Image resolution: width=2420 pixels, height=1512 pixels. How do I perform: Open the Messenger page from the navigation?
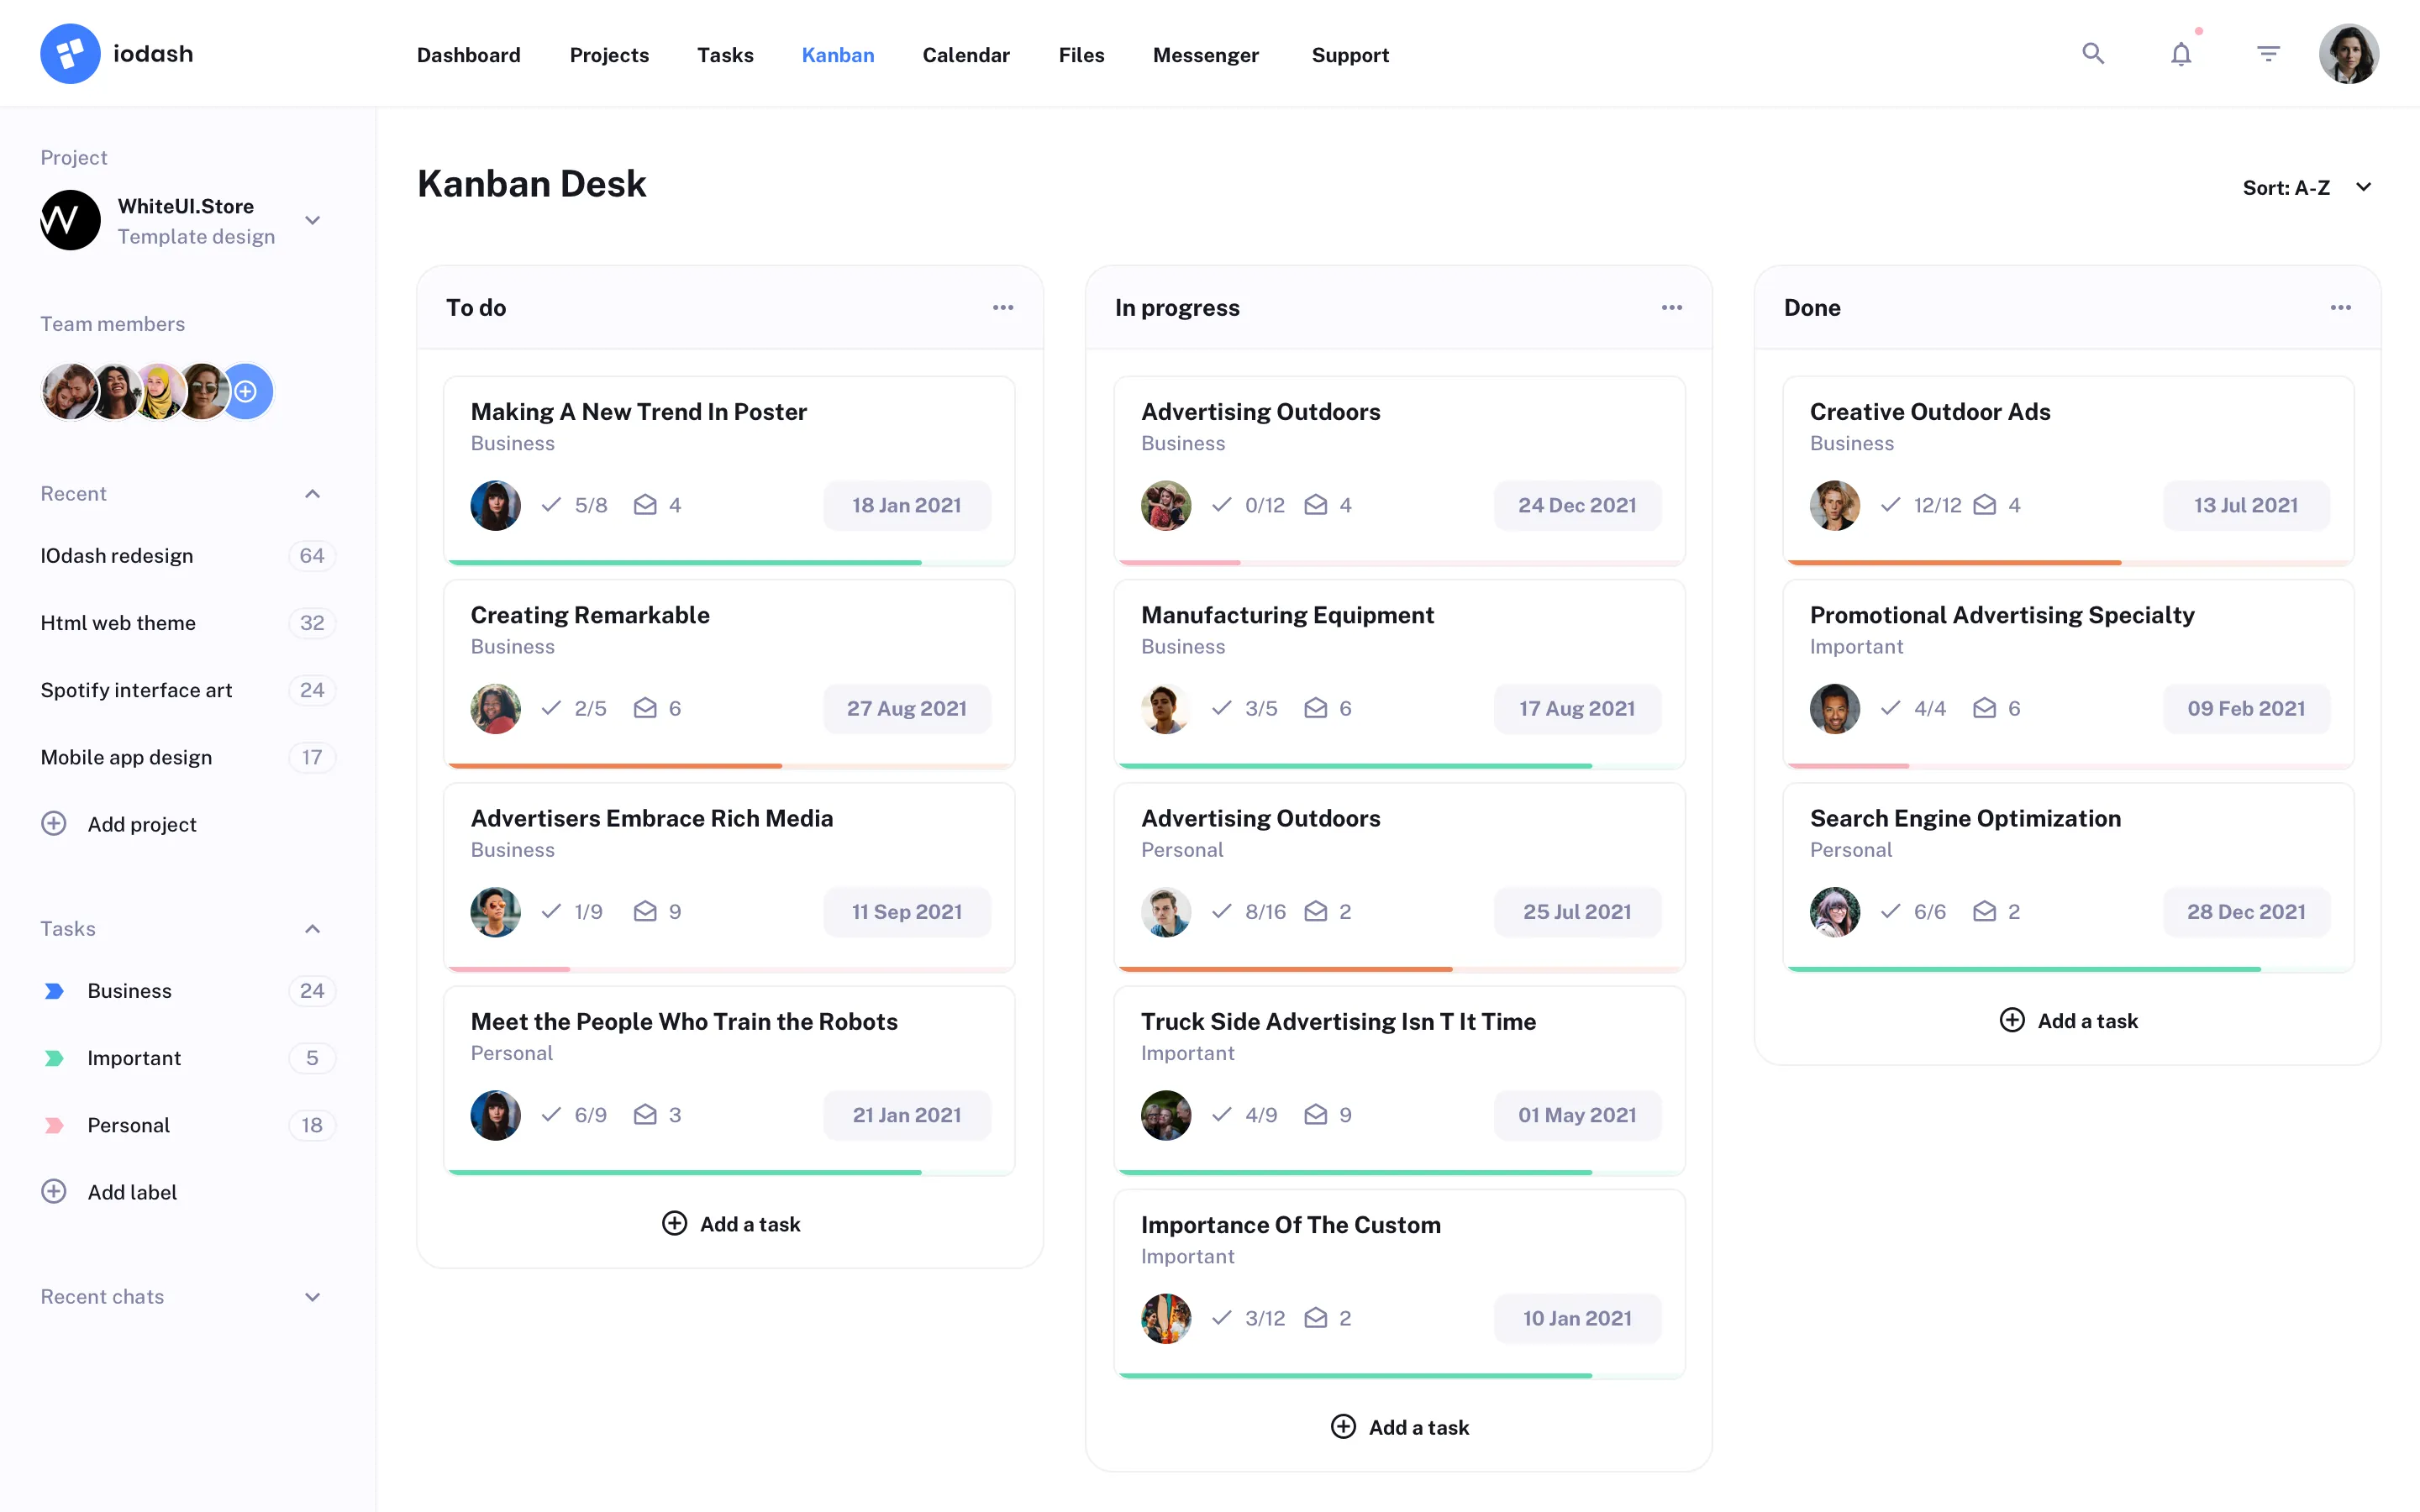[1206, 55]
